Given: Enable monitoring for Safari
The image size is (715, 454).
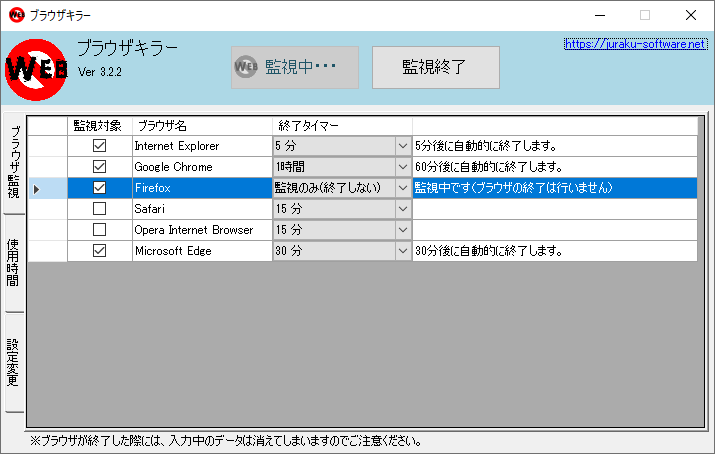Looking at the screenshot, I should click(99, 209).
